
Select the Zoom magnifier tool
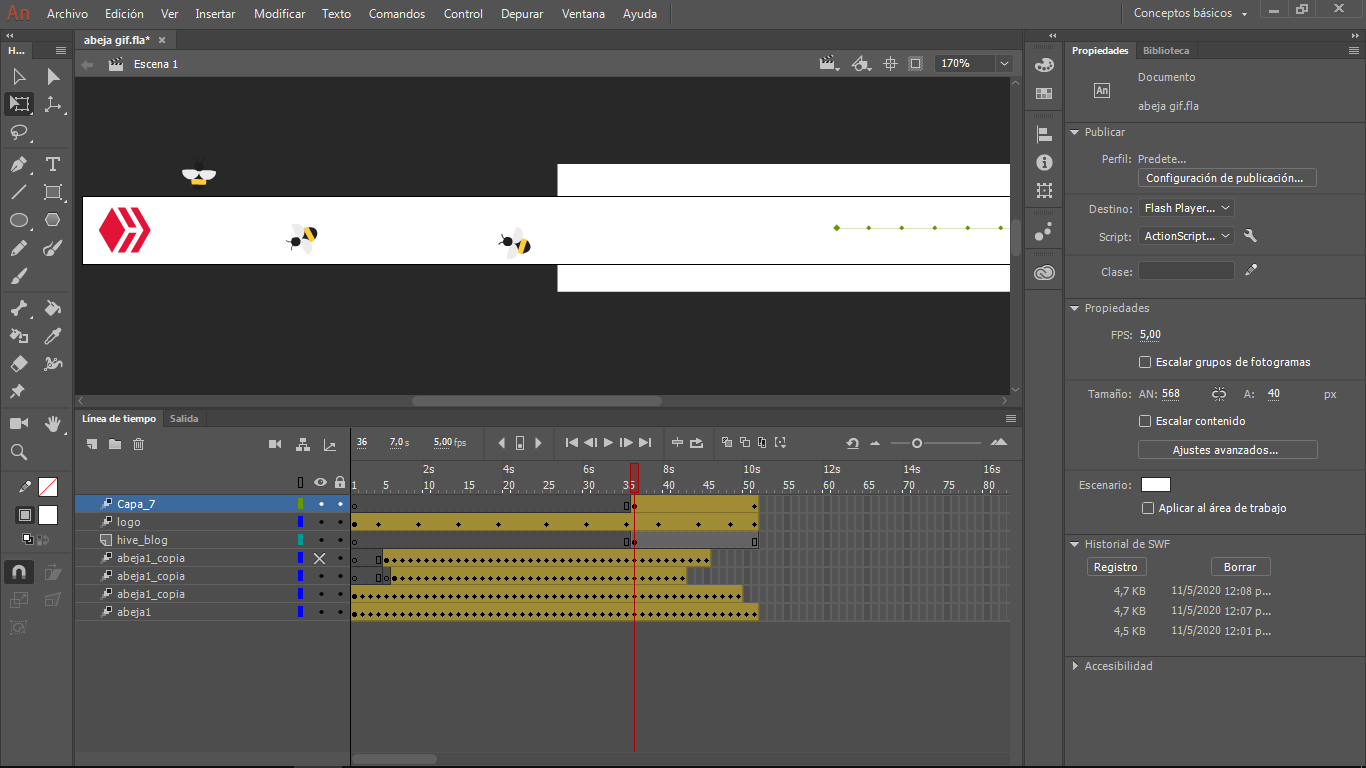pyautogui.click(x=19, y=452)
